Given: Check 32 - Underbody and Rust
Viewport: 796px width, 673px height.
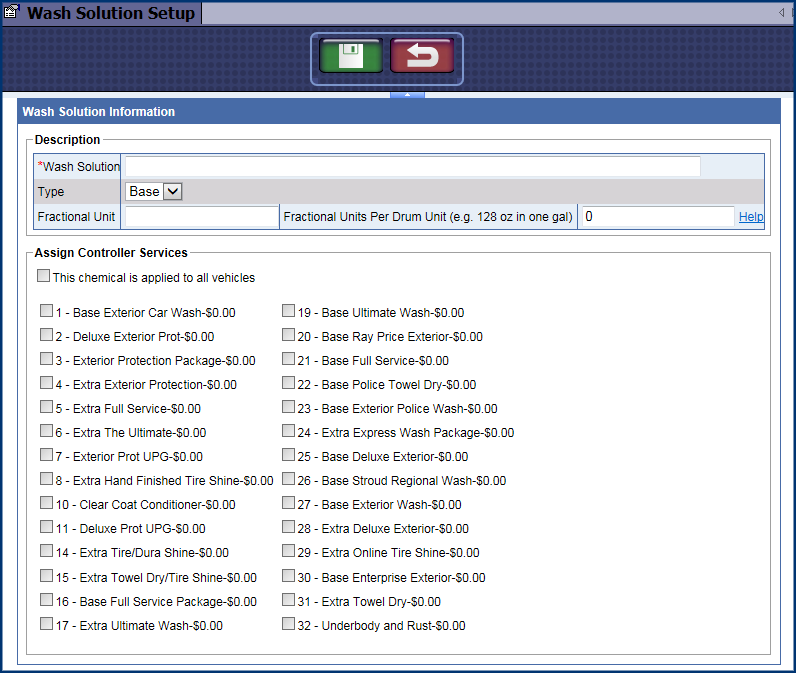Looking at the screenshot, I should [x=289, y=625].
